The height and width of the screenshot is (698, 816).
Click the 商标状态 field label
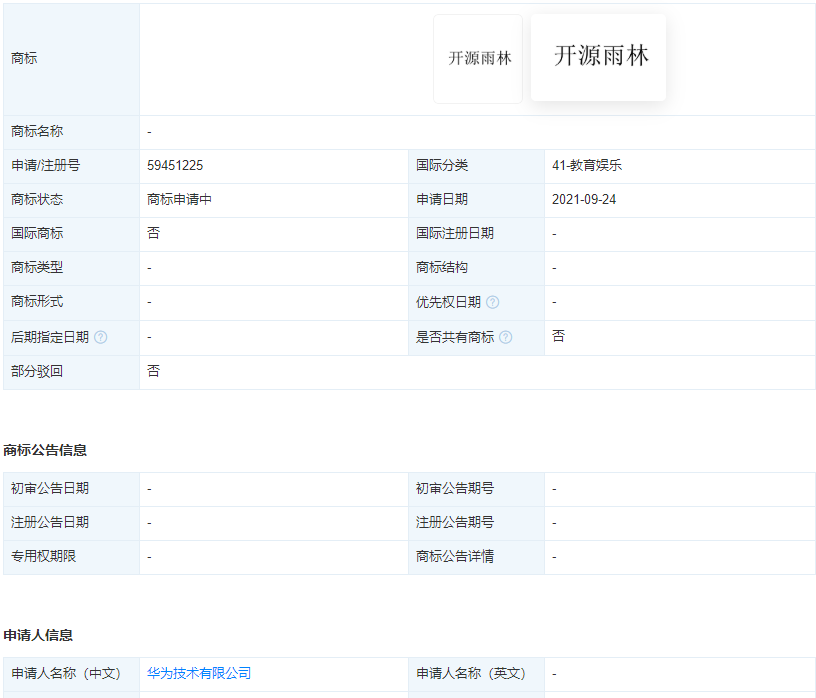pyautogui.click(x=37, y=199)
